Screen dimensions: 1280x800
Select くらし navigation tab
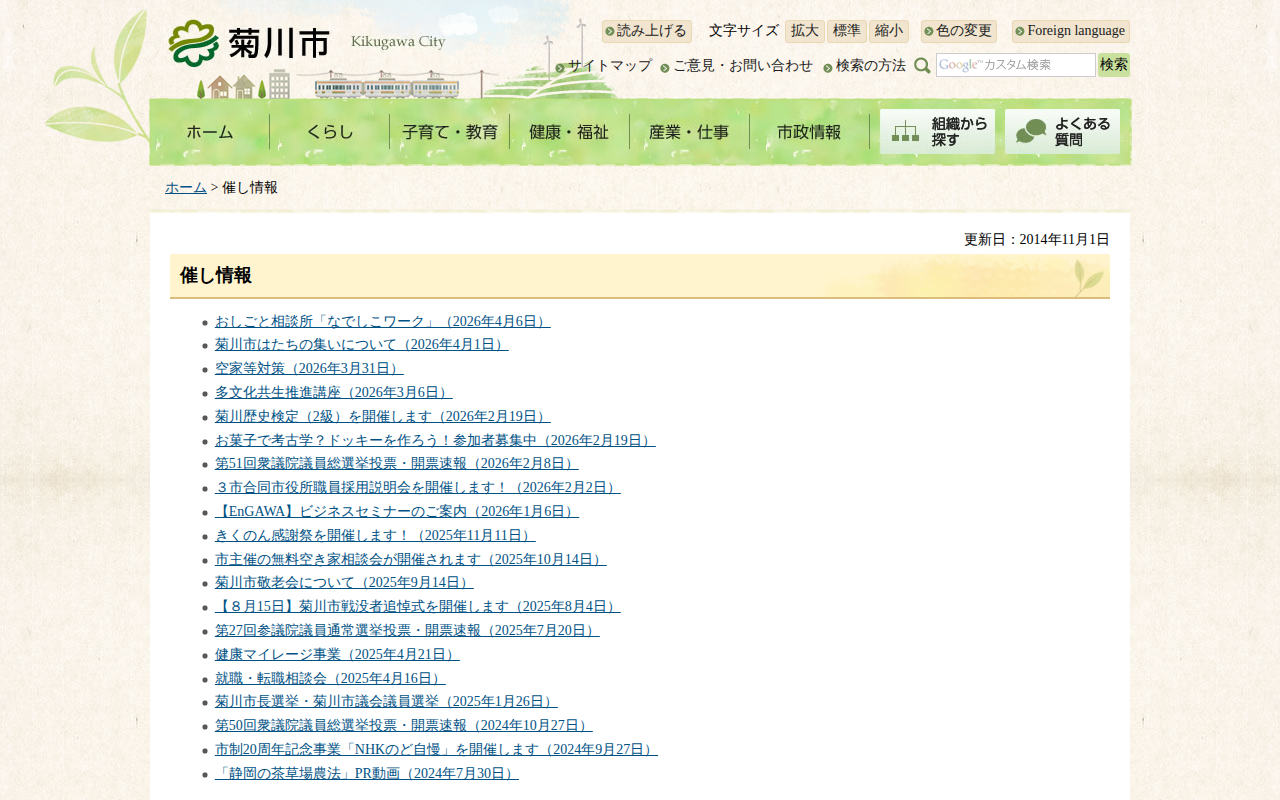pos(330,132)
